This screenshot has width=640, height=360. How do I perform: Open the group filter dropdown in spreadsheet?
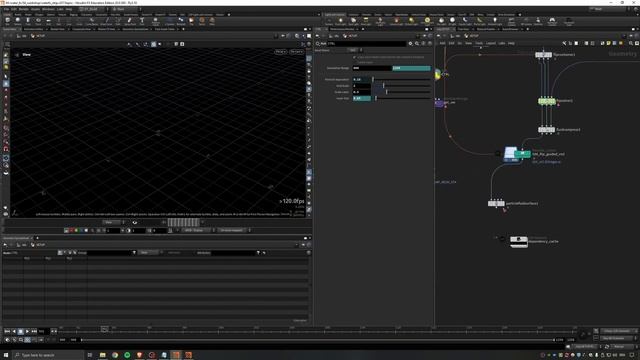[x=134, y=253]
